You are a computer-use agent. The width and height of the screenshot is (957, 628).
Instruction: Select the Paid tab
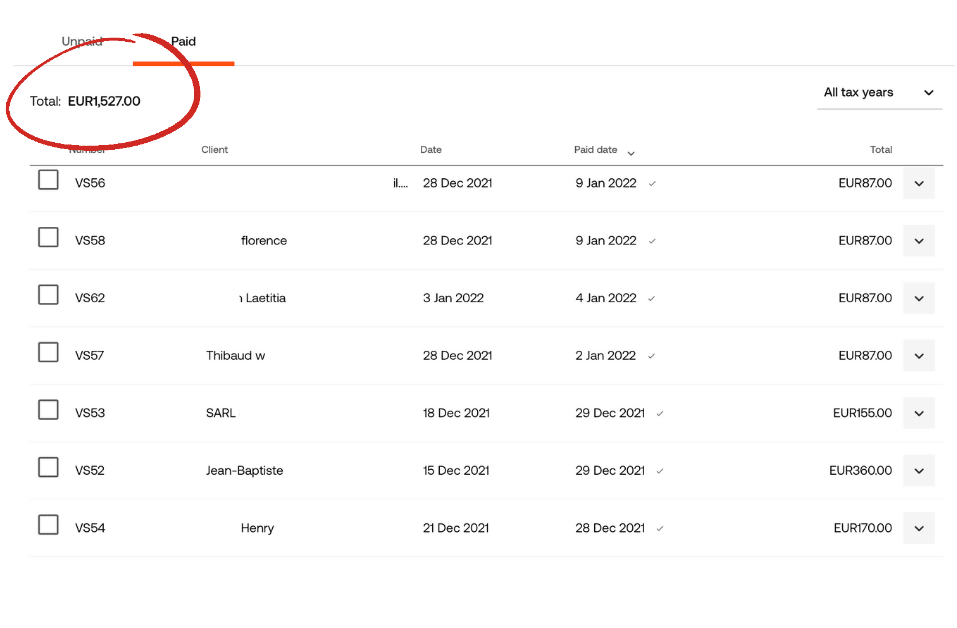pyautogui.click(x=183, y=42)
